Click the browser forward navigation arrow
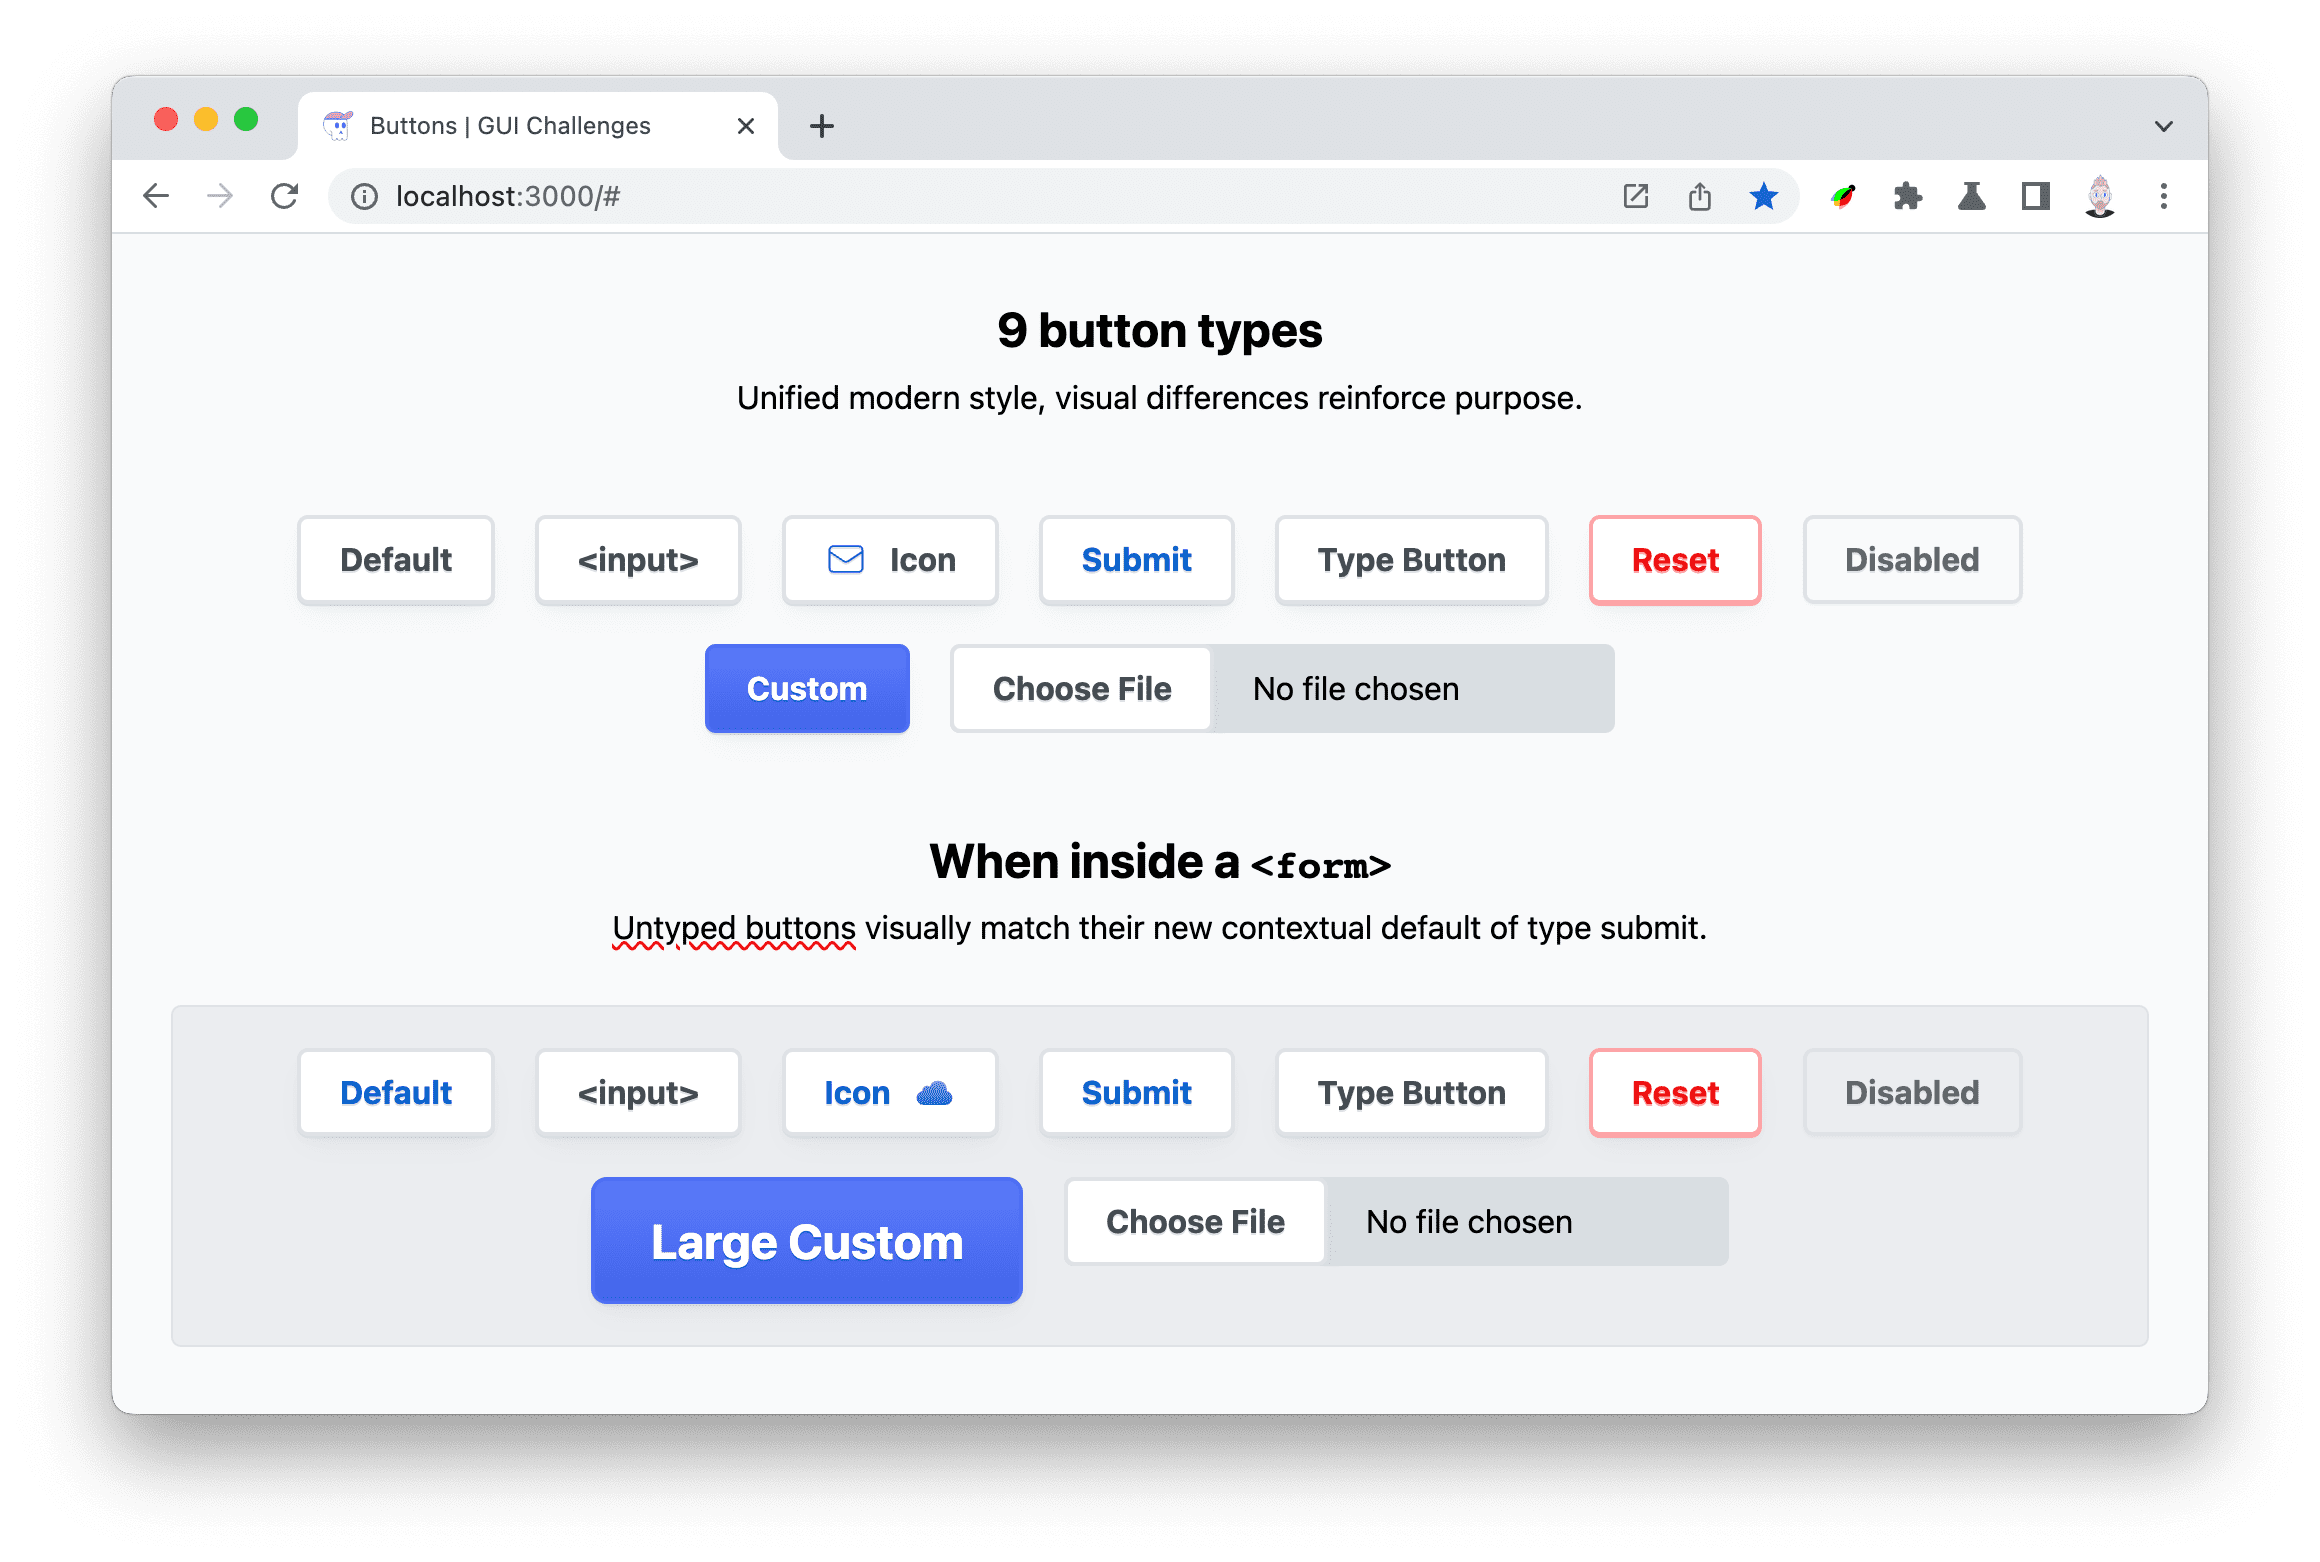Viewport: 2320px width, 1562px height. coord(218,194)
